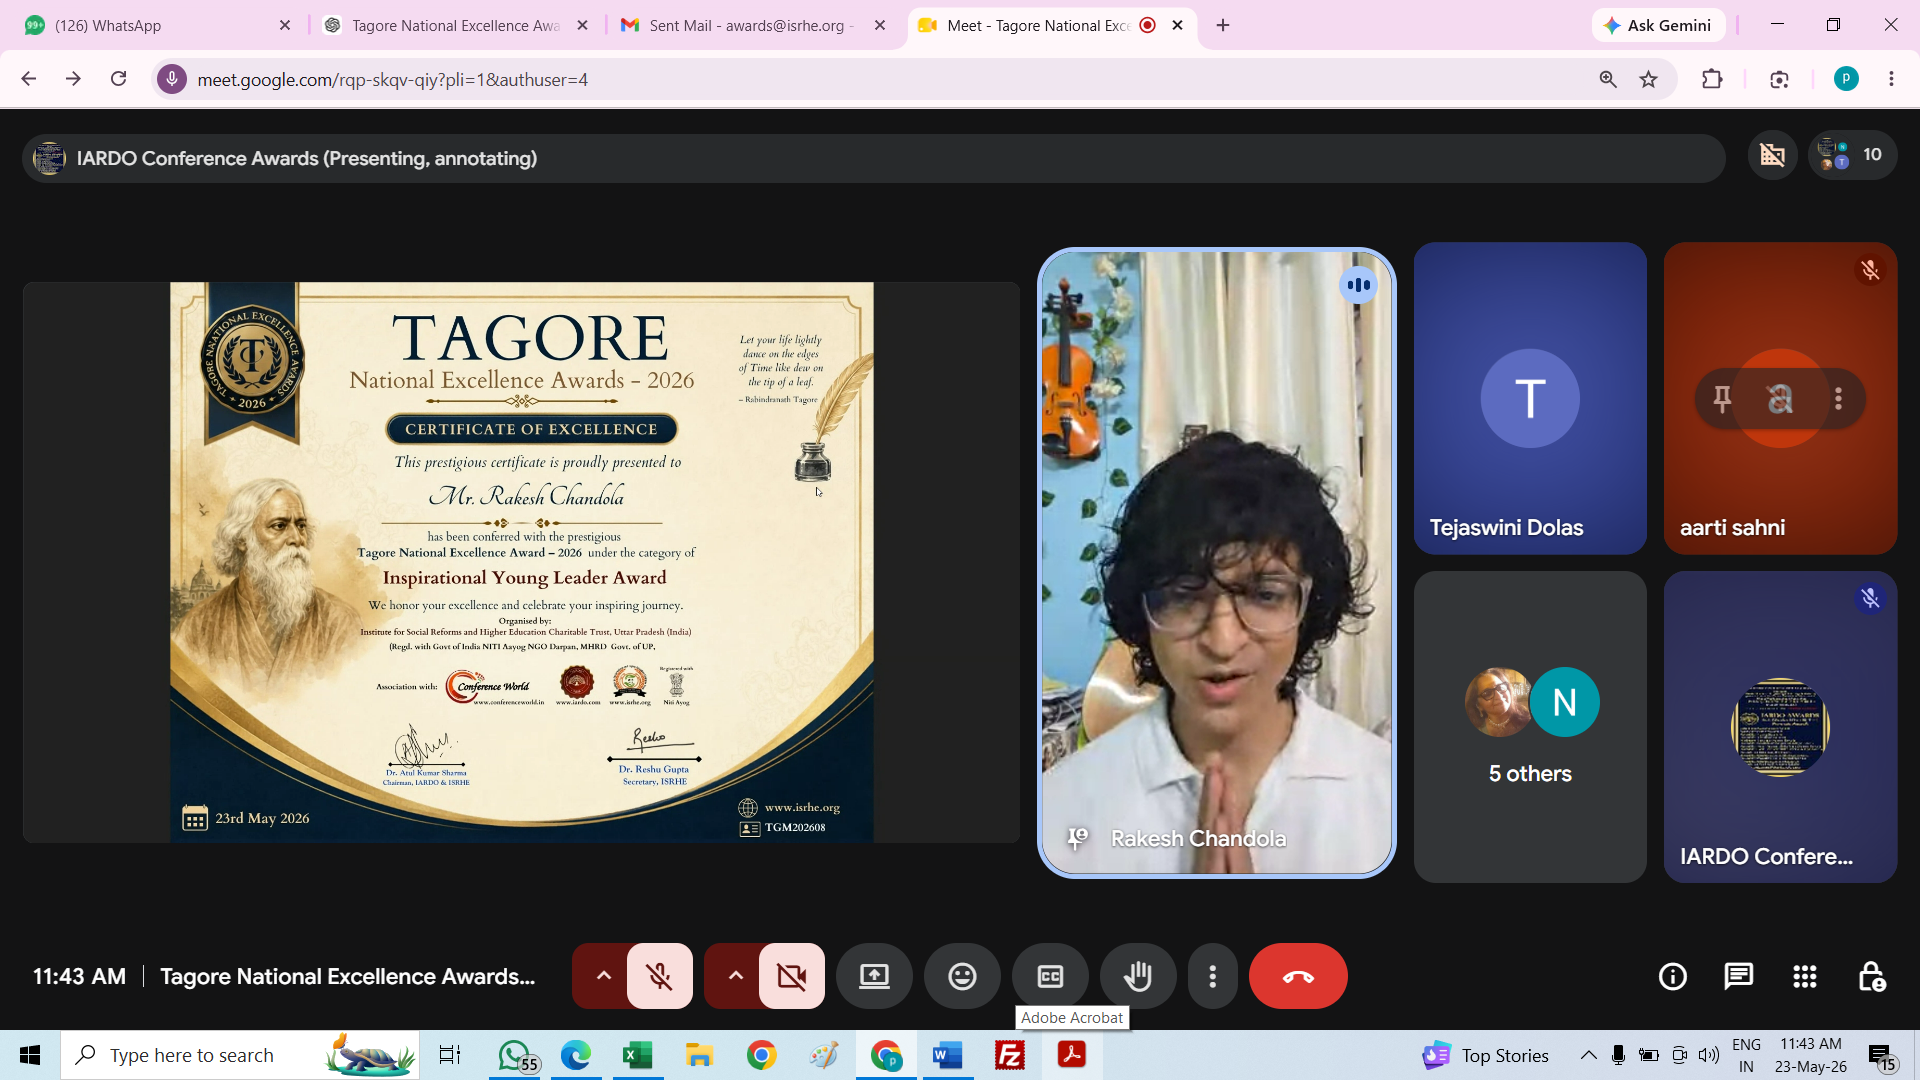Viewport: 1920px width, 1080px height.
Task: Open the present screen button
Action: (874, 976)
